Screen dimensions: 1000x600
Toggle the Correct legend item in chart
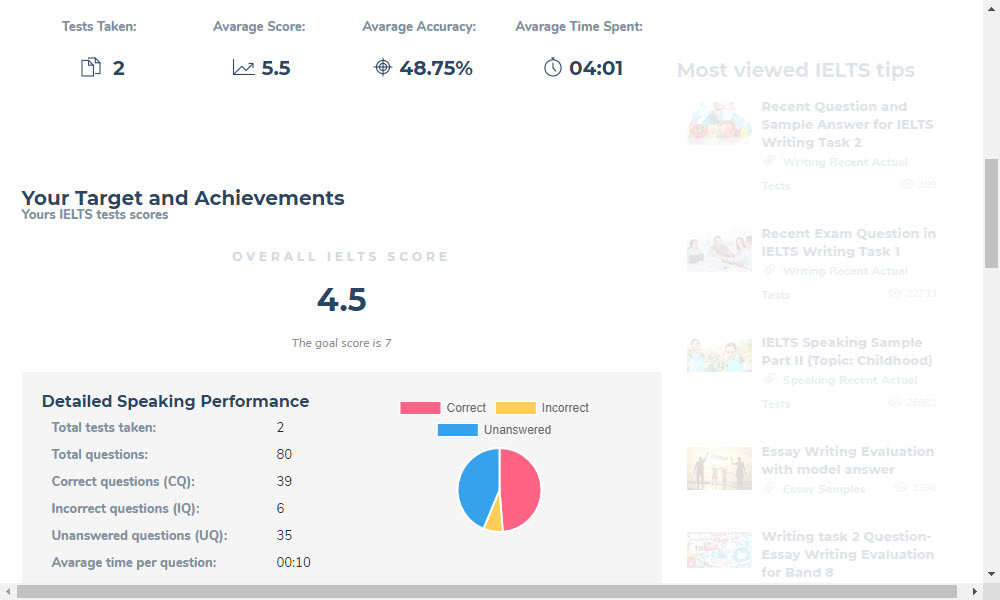pos(443,408)
